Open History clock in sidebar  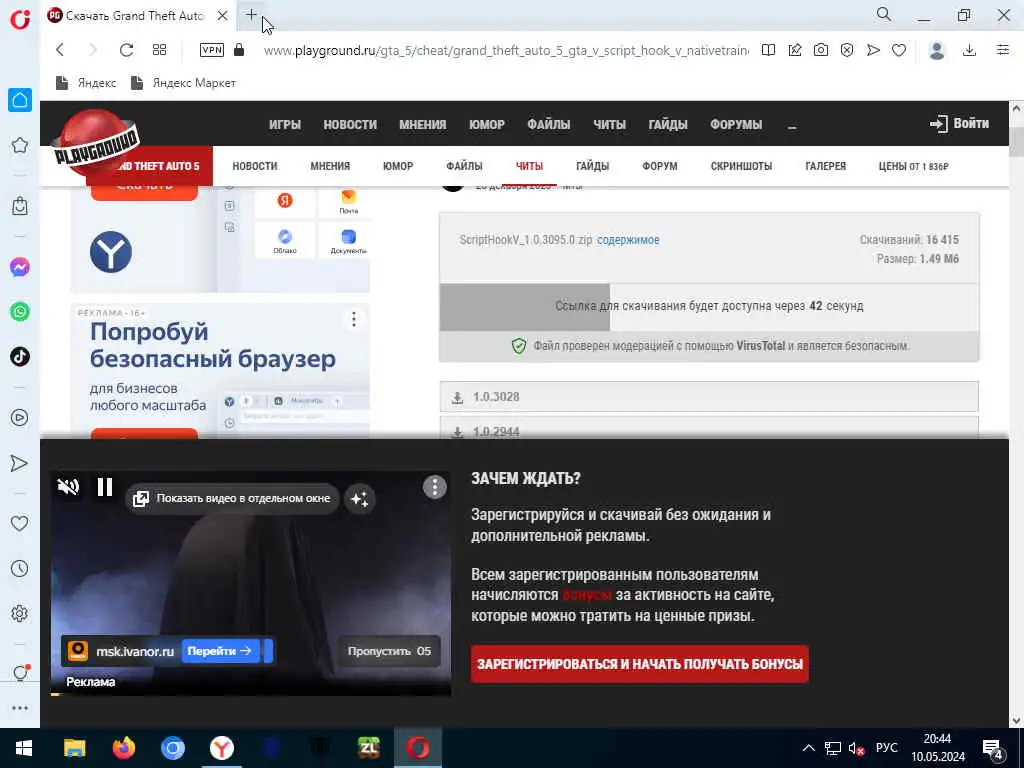20,568
